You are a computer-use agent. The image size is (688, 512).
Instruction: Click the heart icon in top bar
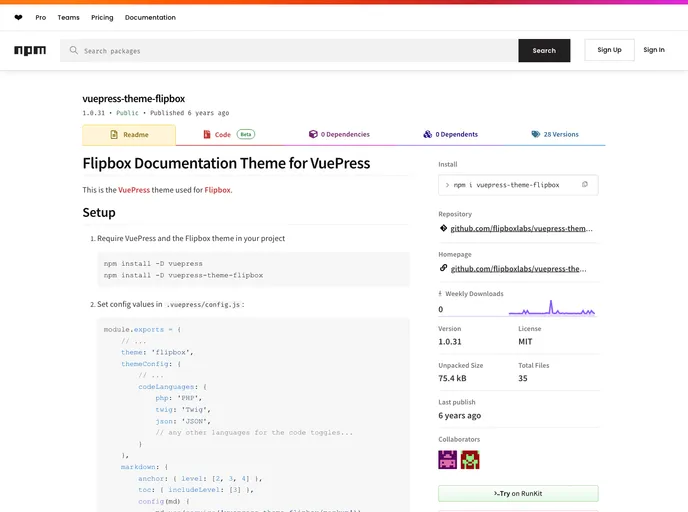click(x=18, y=18)
